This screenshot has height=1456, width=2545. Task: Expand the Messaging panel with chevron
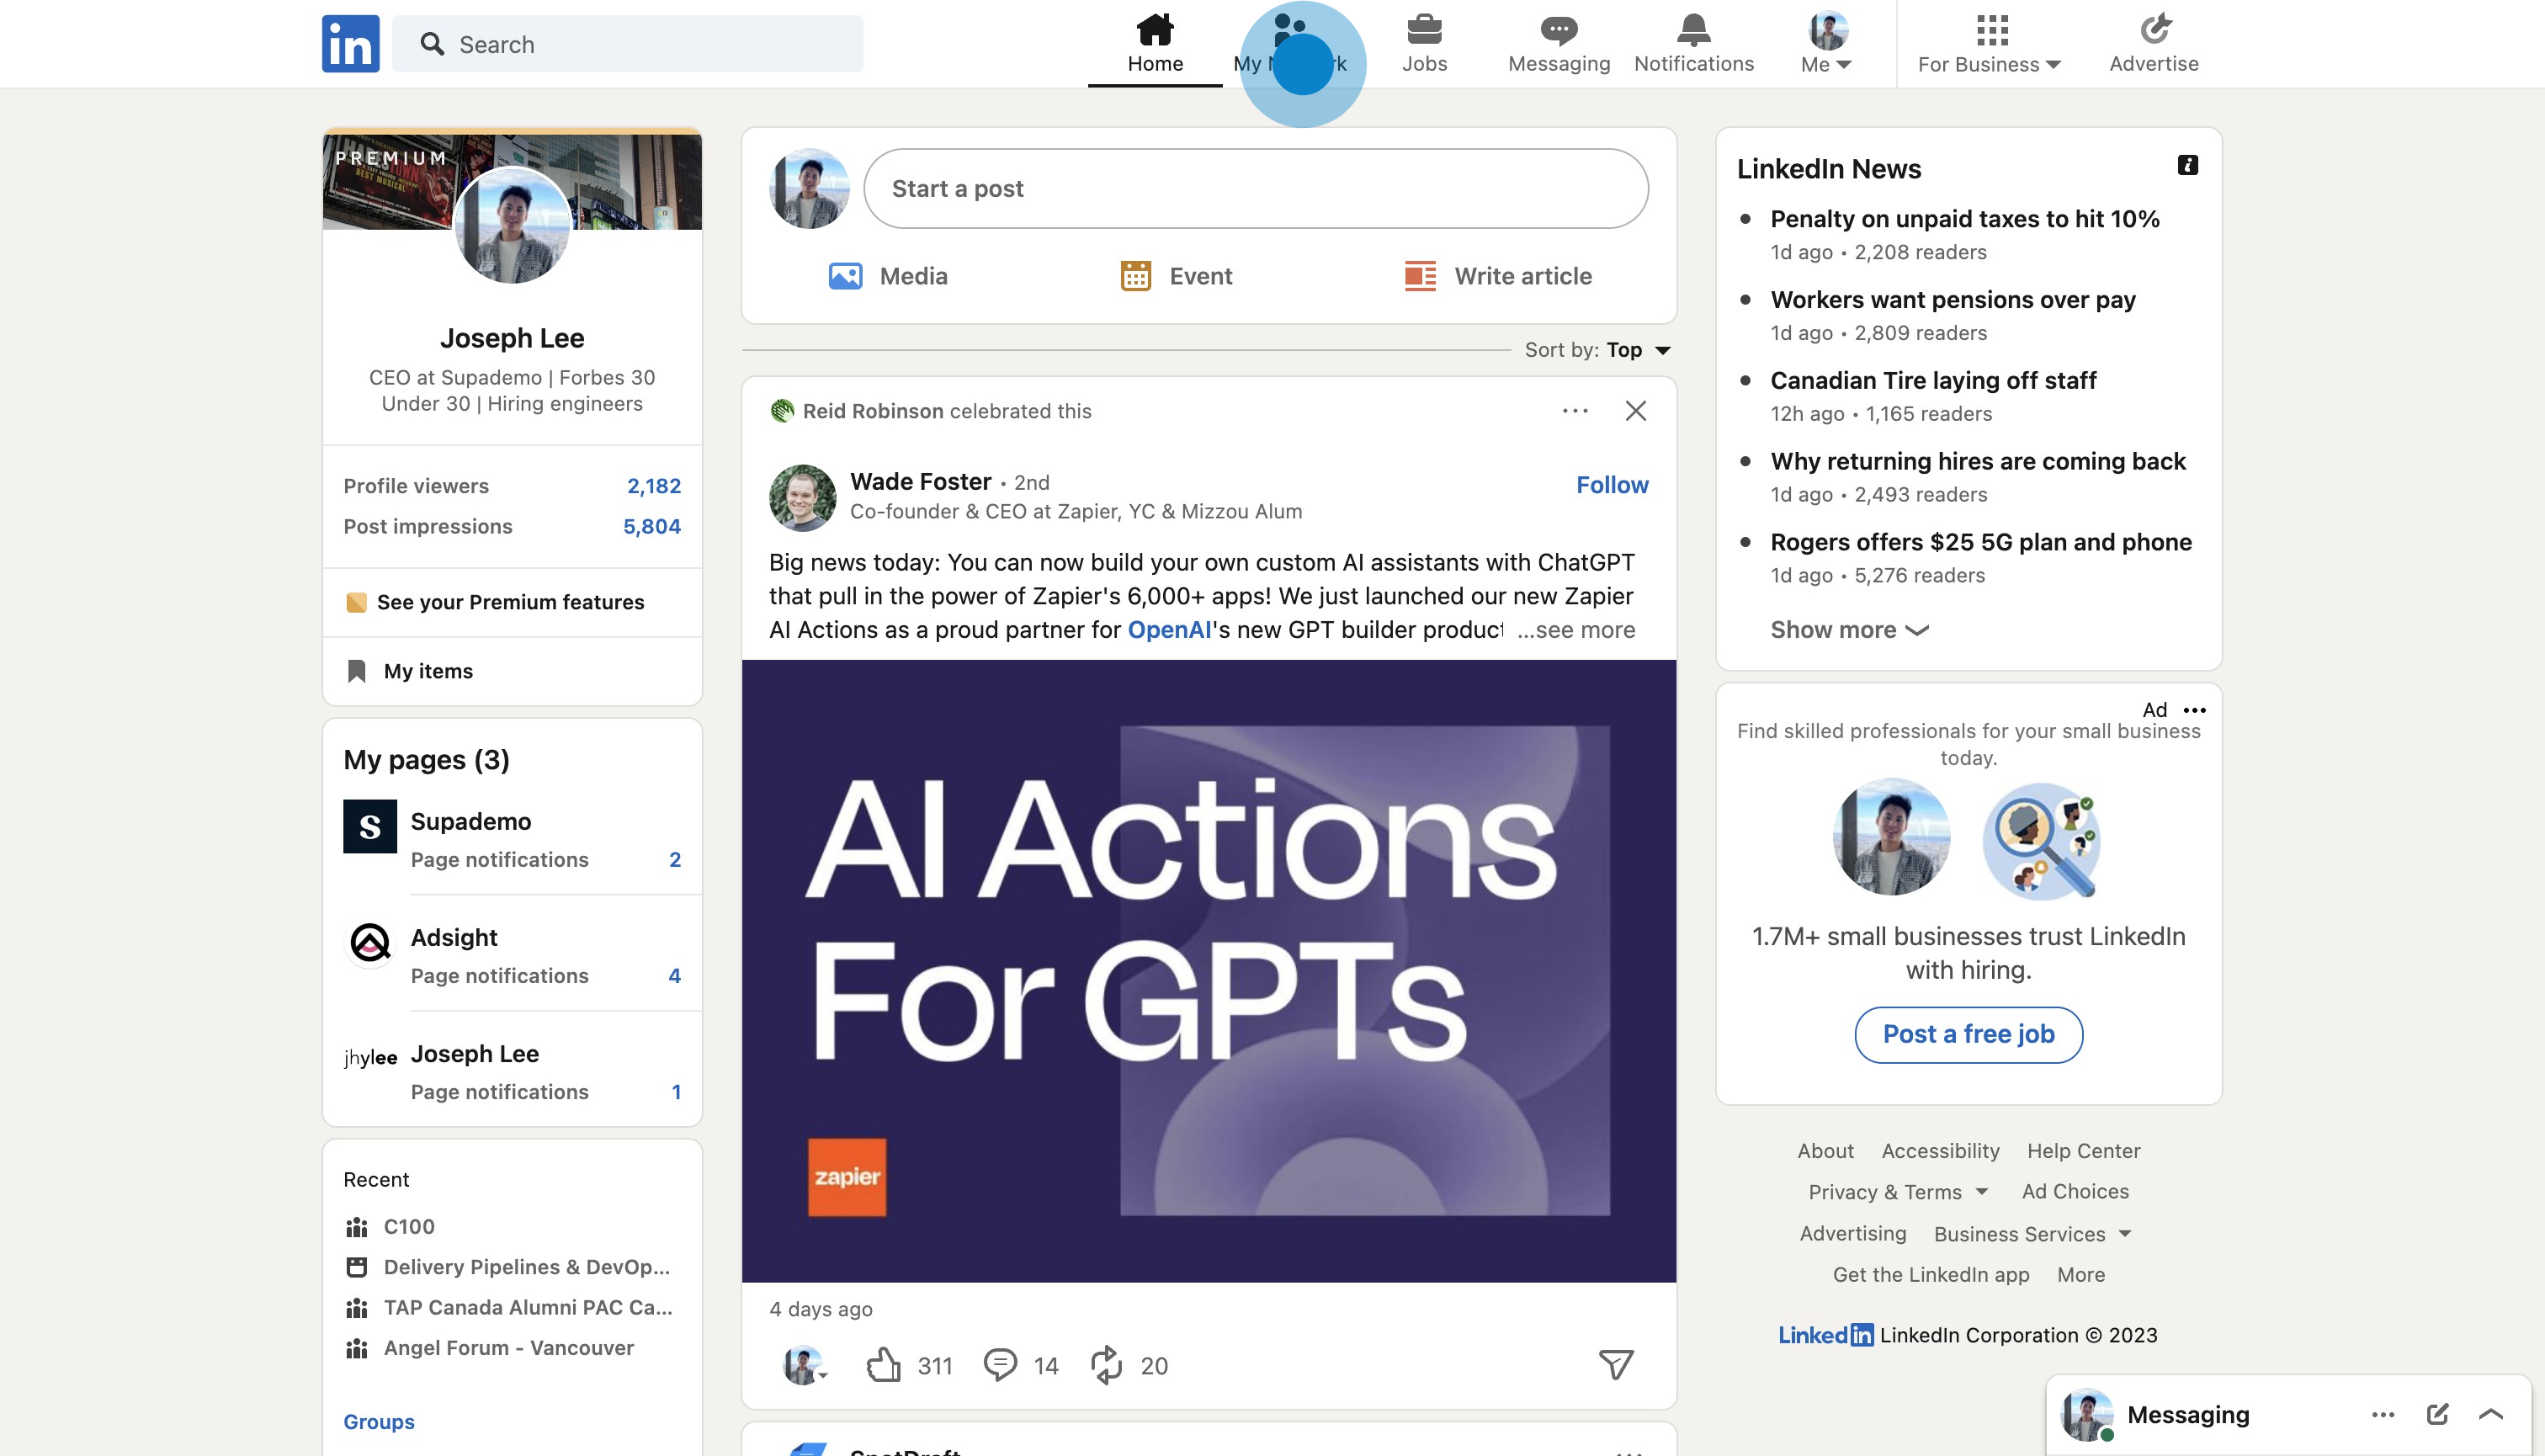tap(2491, 1414)
